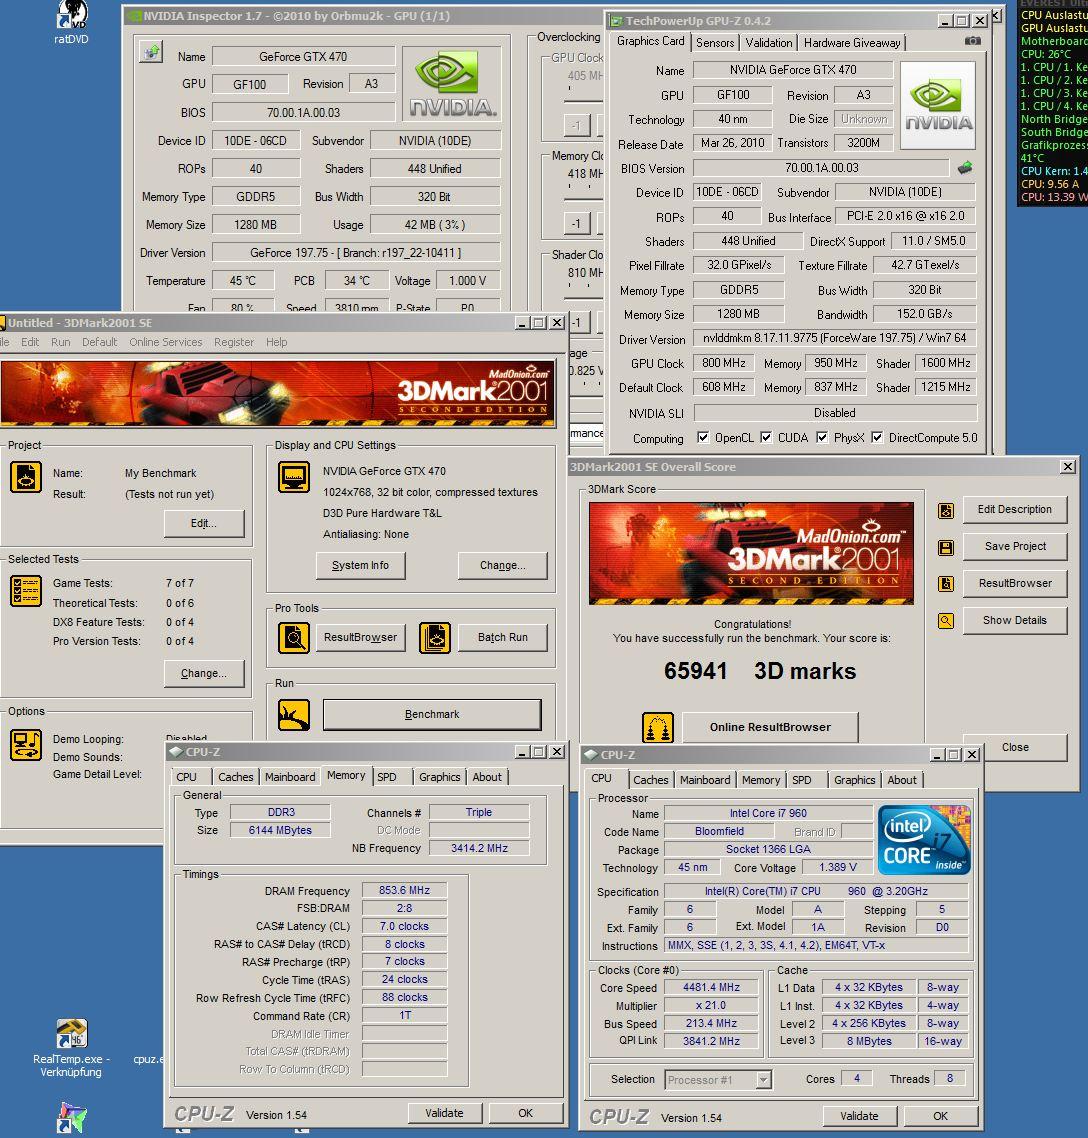This screenshot has width=1088, height=1138.
Task: Switch to Sensors tab in GPU-Z
Action: (x=715, y=43)
